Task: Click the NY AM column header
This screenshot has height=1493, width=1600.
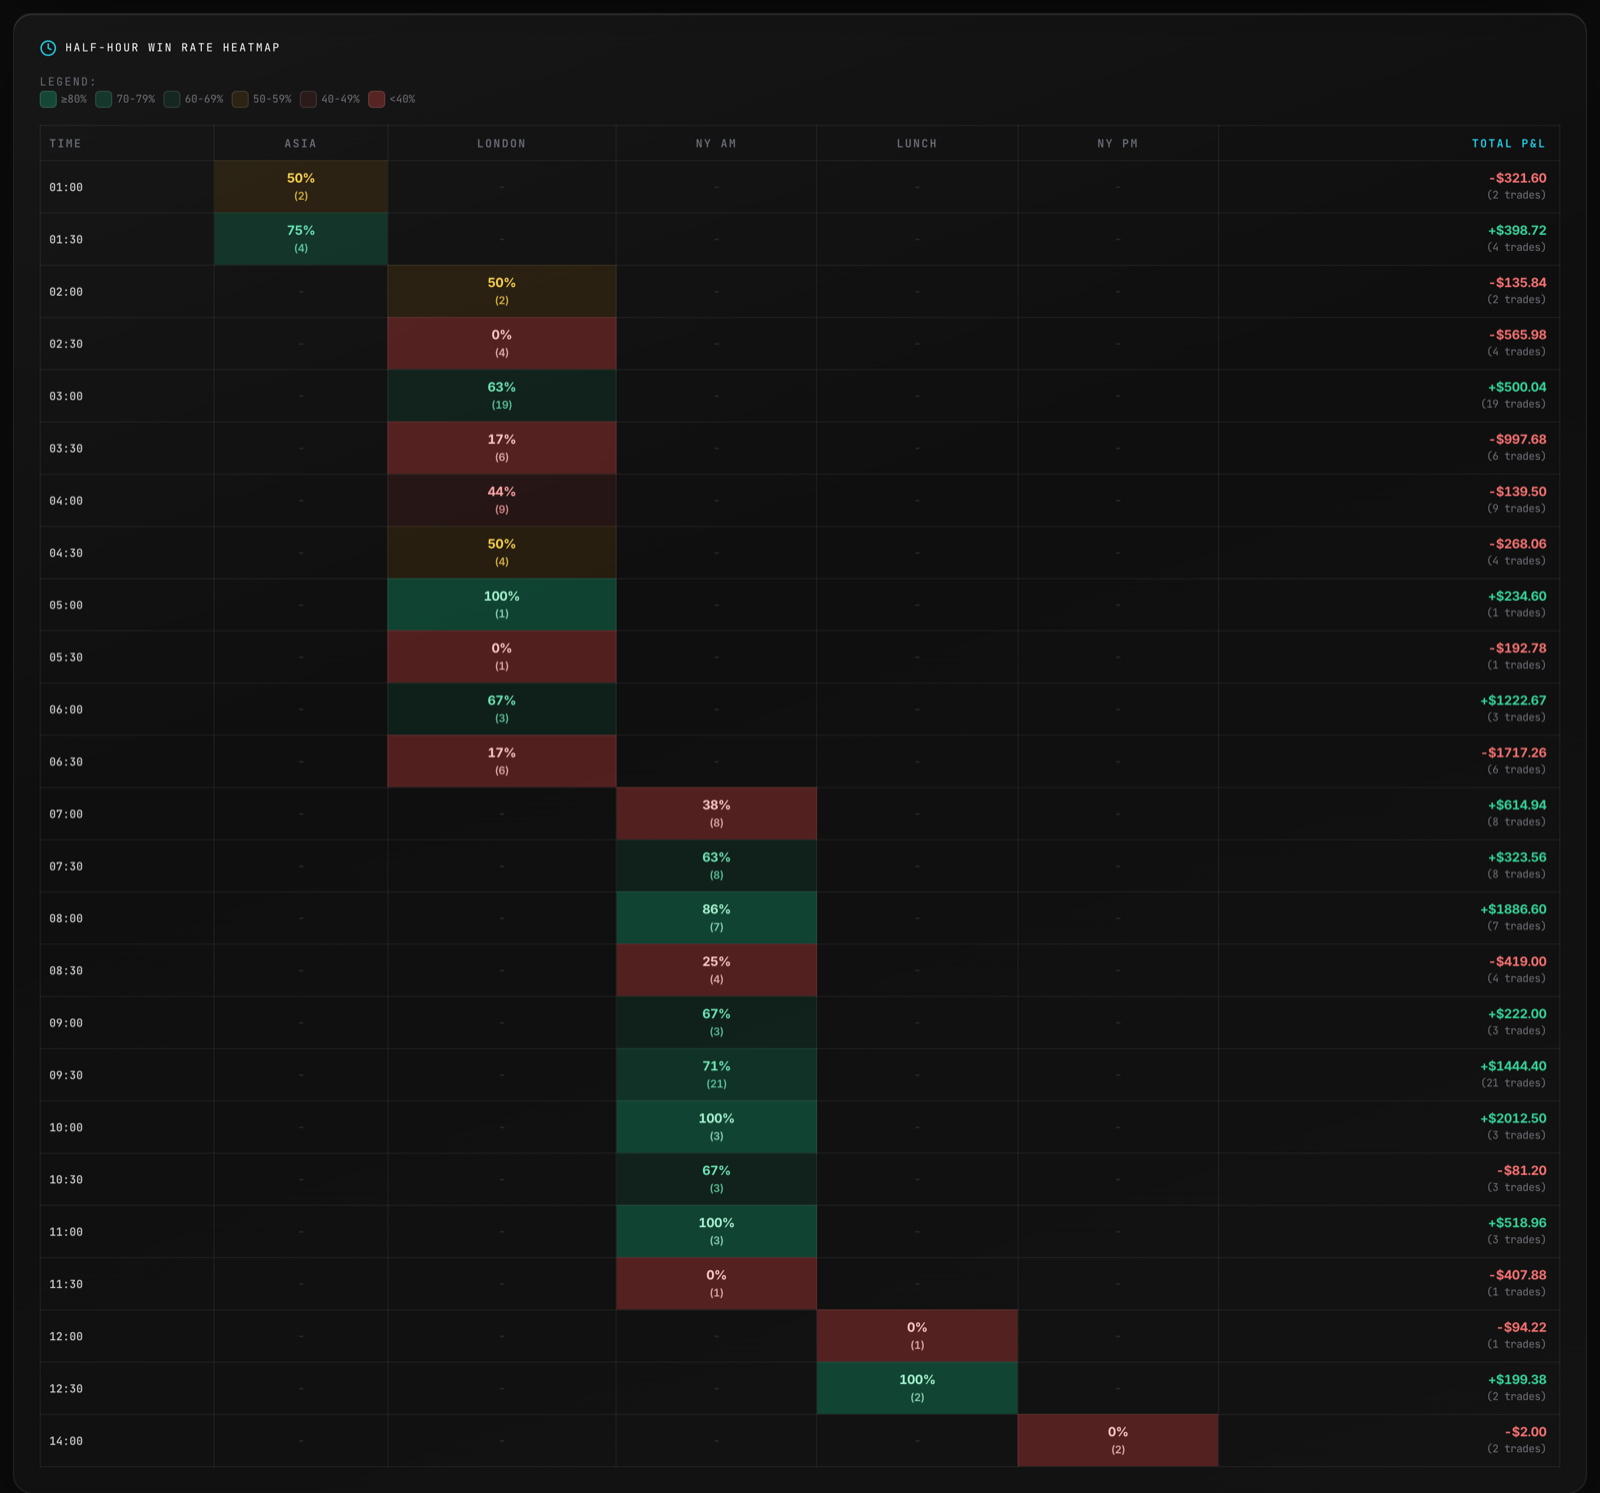Action: 716,144
